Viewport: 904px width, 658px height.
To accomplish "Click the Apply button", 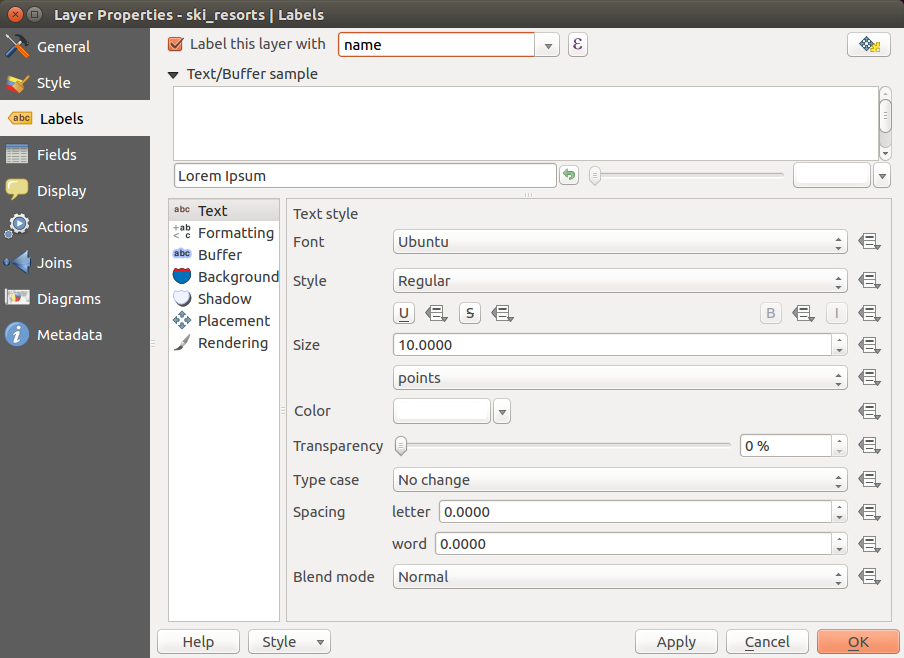I will (676, 642).
